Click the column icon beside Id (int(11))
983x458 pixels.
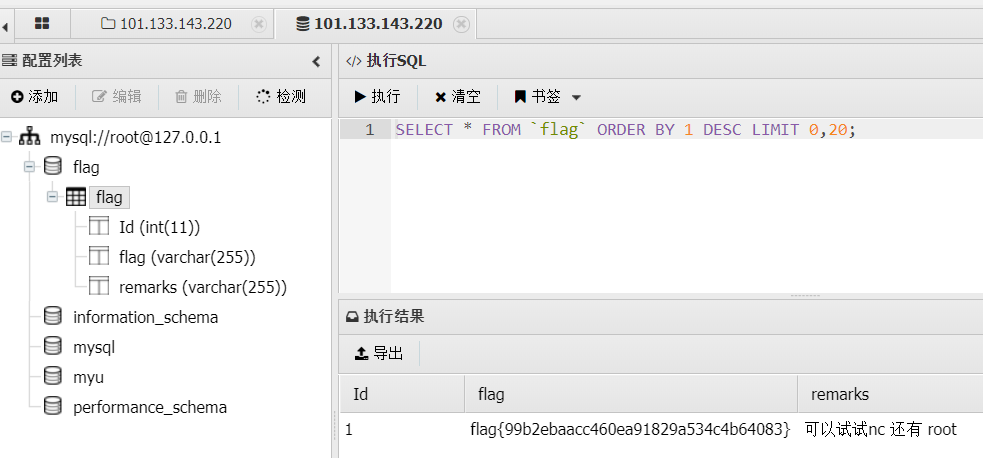pos(99,227)
